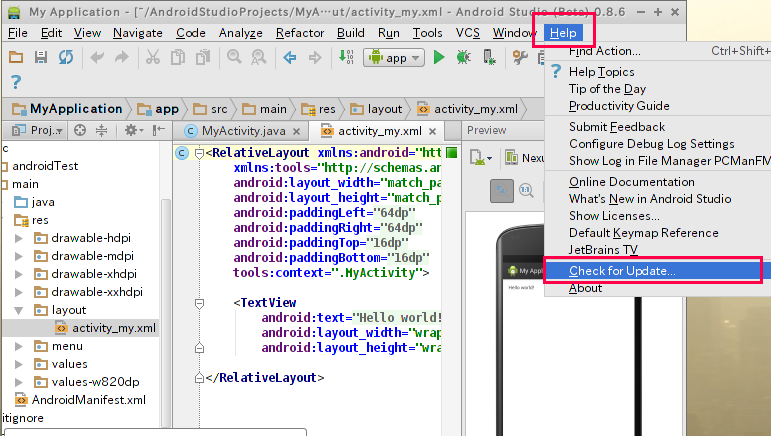Click the Collapse All icon in Project panel
Screen dimensions: 771x436
[x=101, y=130]
